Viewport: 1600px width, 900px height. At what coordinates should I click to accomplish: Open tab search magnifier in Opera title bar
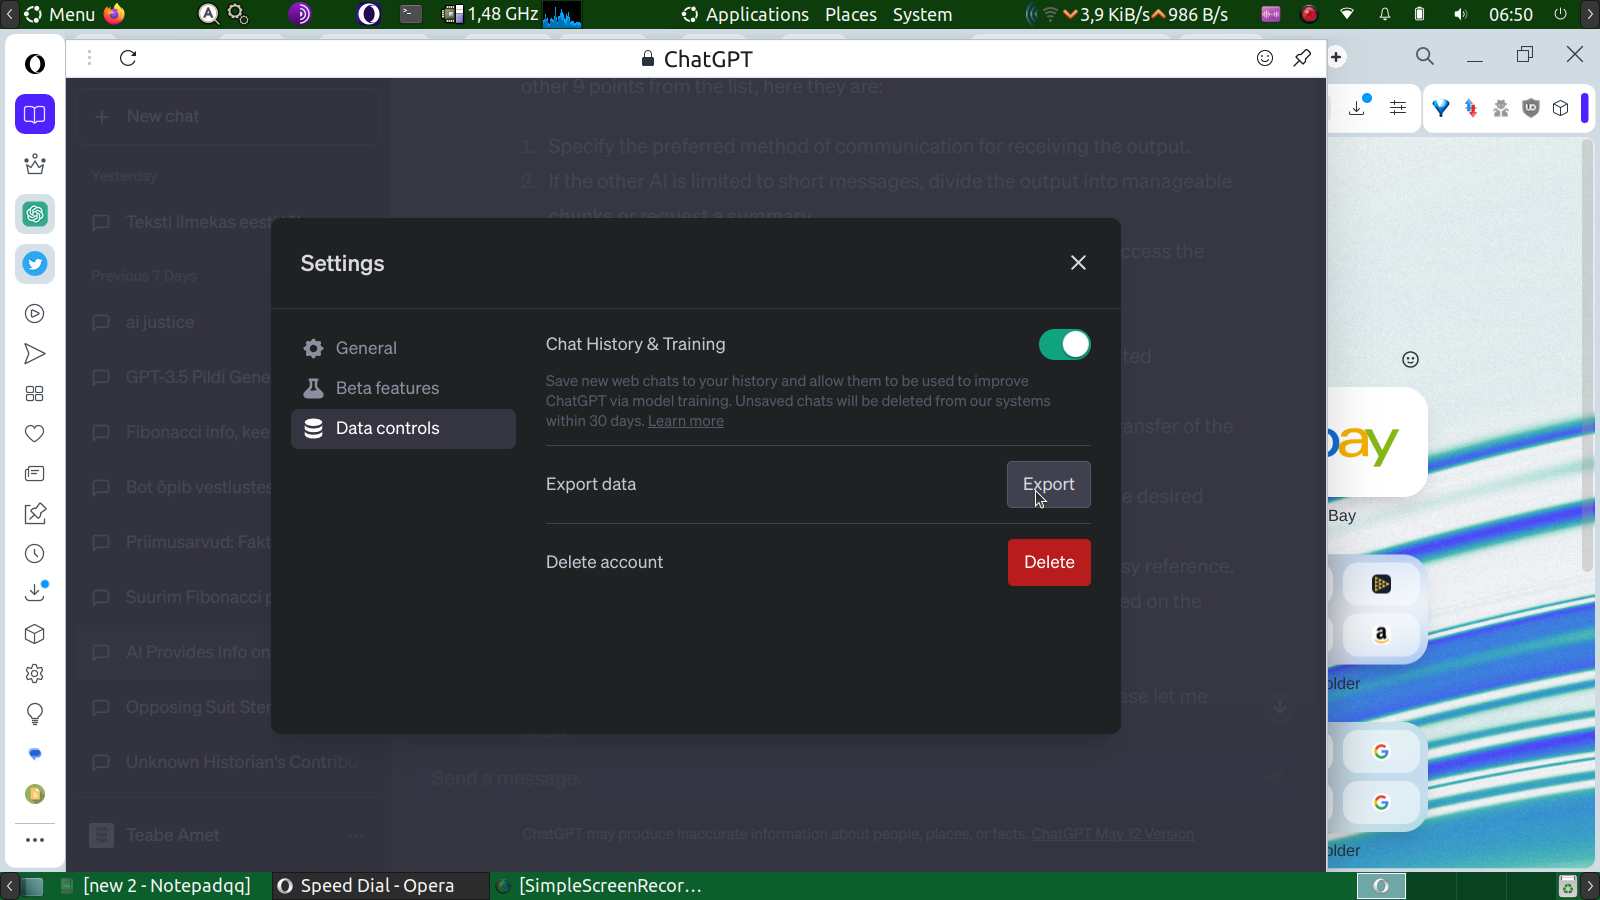pyautogui.click(x=1425, y=57)
